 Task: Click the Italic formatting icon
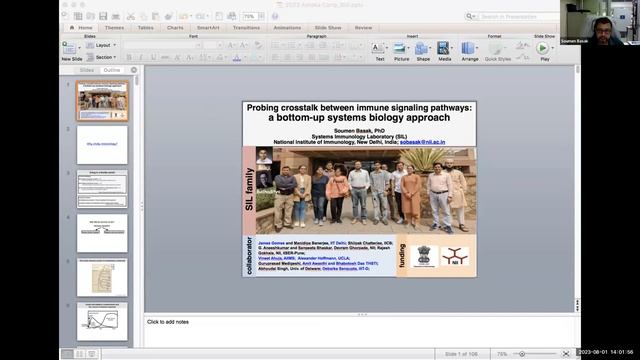[141, 58]
